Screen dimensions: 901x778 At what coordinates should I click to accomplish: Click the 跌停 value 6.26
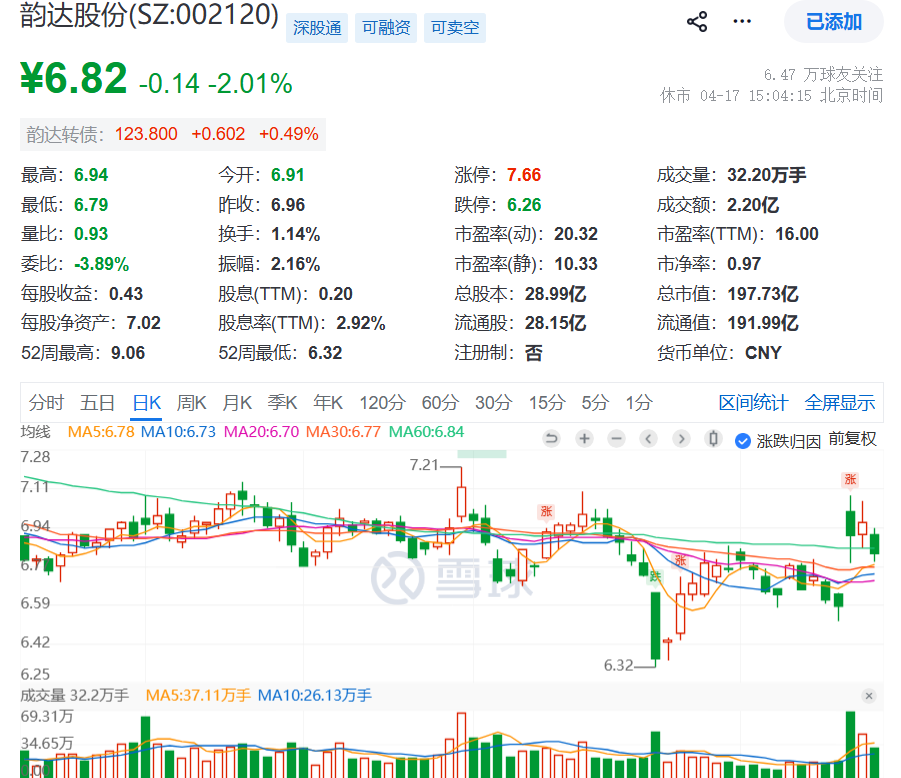coord(523,205)
